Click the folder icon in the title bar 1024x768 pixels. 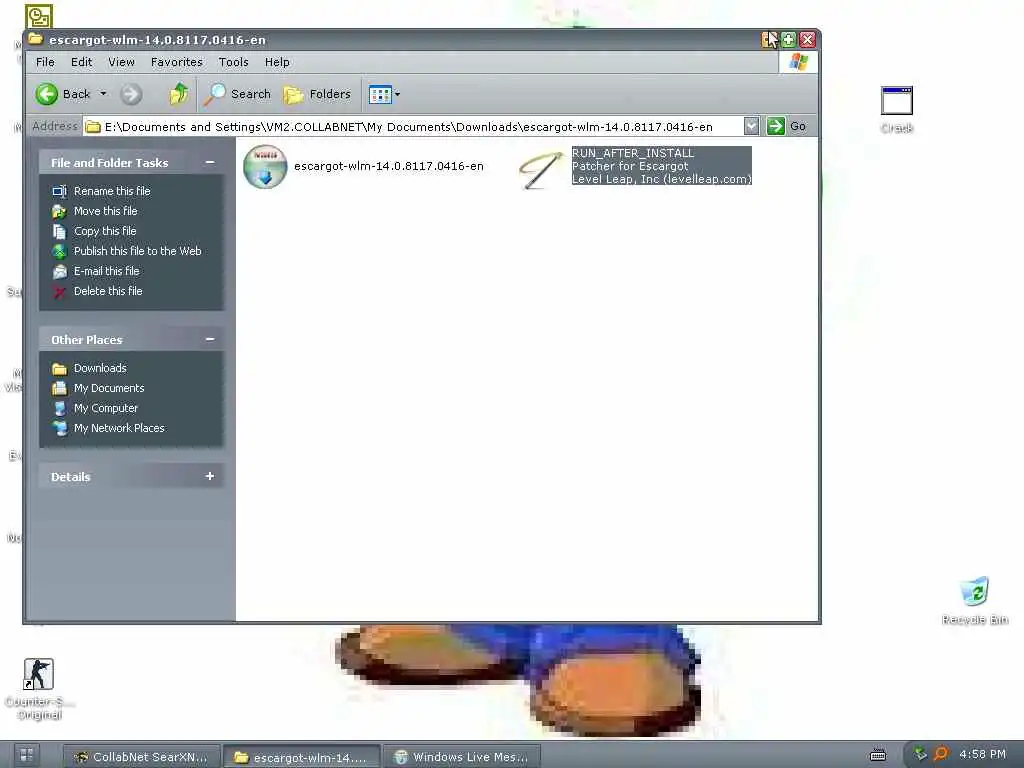[36, 39]
